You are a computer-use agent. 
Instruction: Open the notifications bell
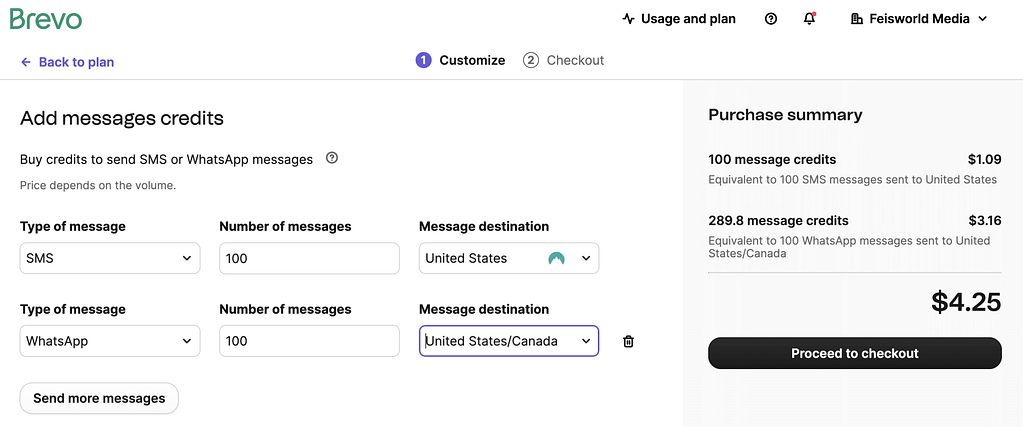click(810, 19)
